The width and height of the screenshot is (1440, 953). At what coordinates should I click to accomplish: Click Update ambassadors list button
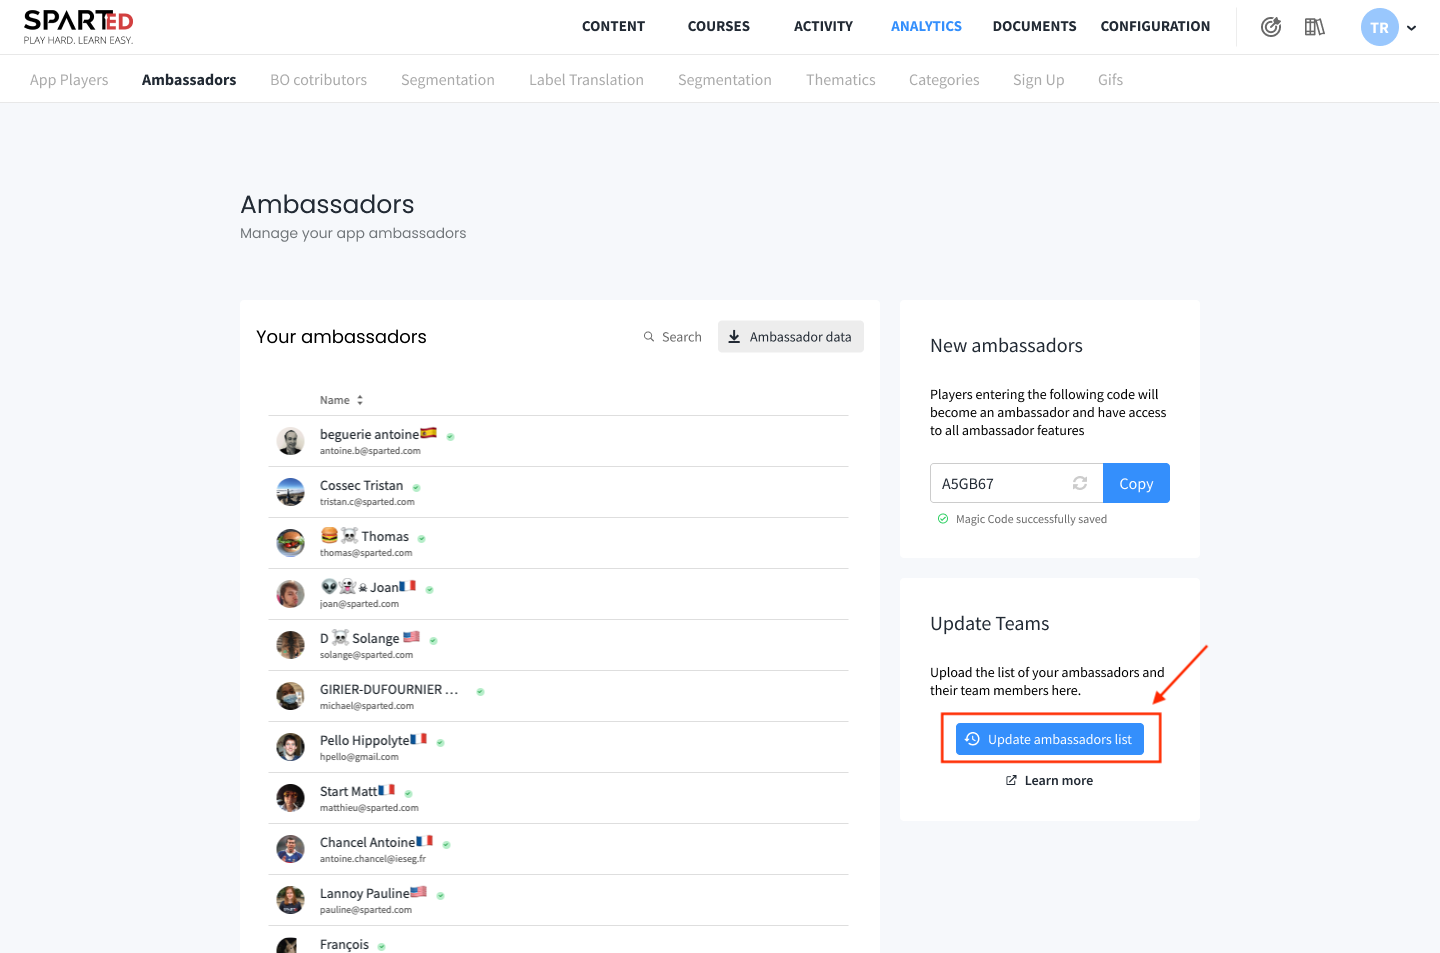(1050, 739)
